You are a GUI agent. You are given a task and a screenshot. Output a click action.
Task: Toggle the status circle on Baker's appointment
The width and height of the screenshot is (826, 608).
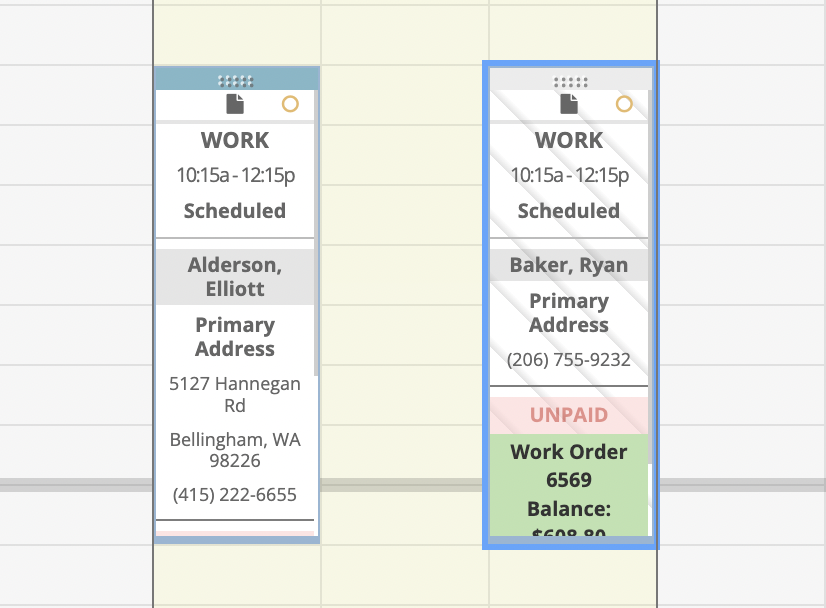click(624, 104)
